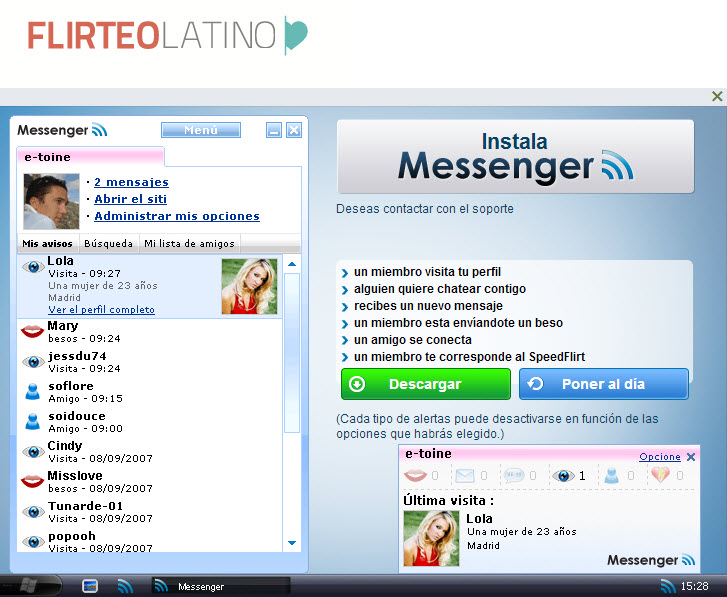Click the Instala Messenger banner

515,157
